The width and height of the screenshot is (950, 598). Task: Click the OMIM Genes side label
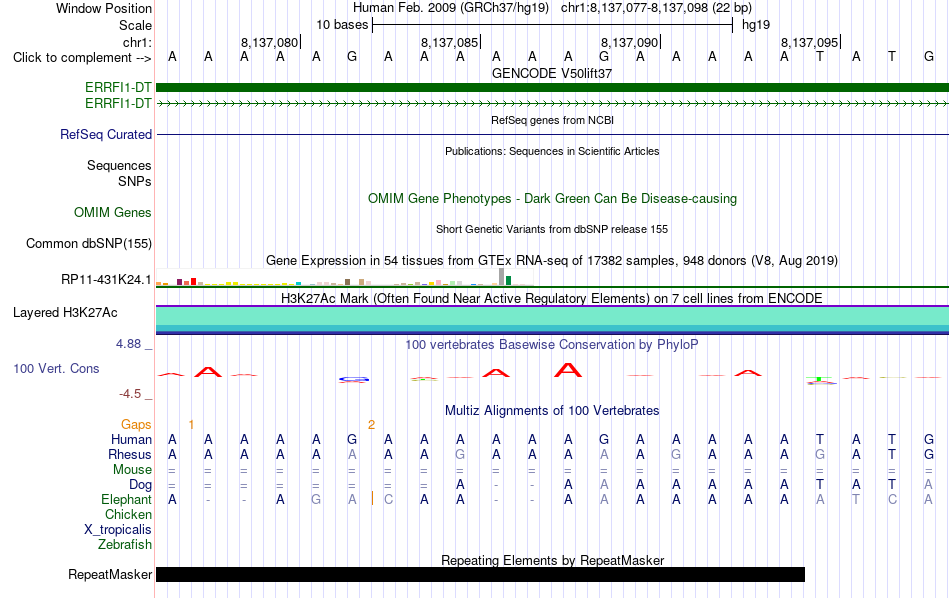[x=113, y=213]
